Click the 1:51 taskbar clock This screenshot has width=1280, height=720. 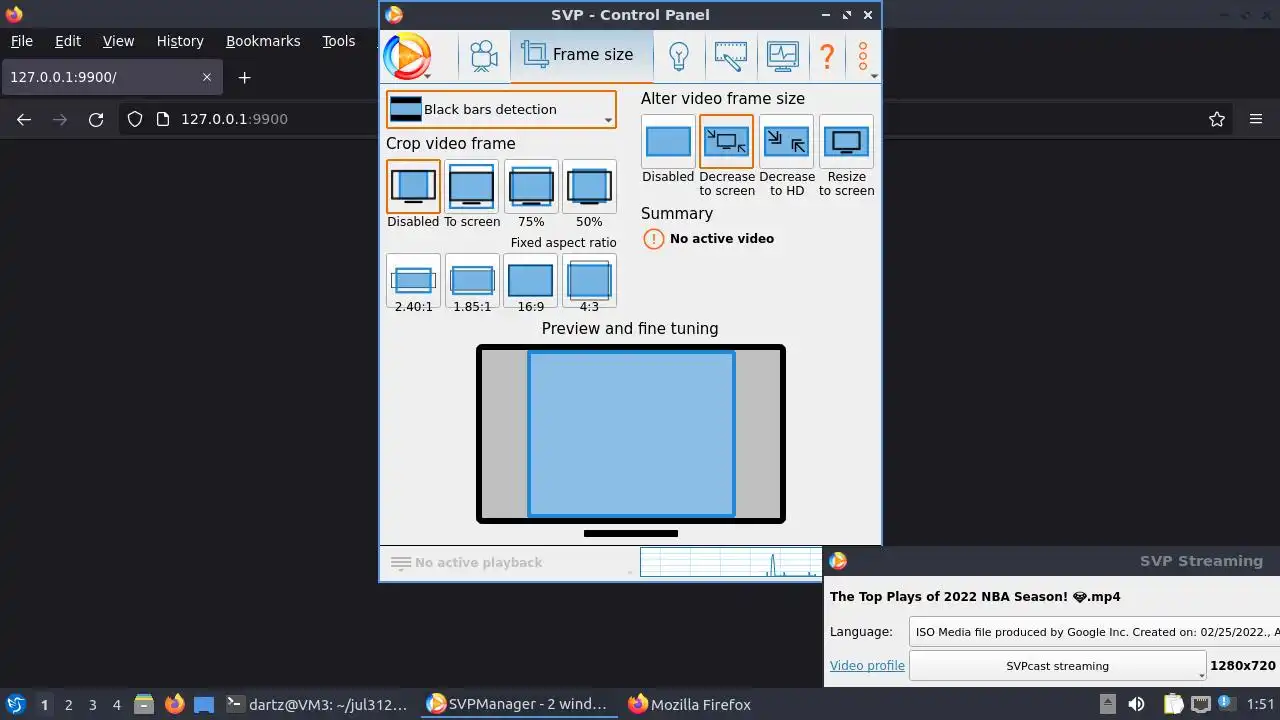pyautogui.click(x=1260, y=704)
